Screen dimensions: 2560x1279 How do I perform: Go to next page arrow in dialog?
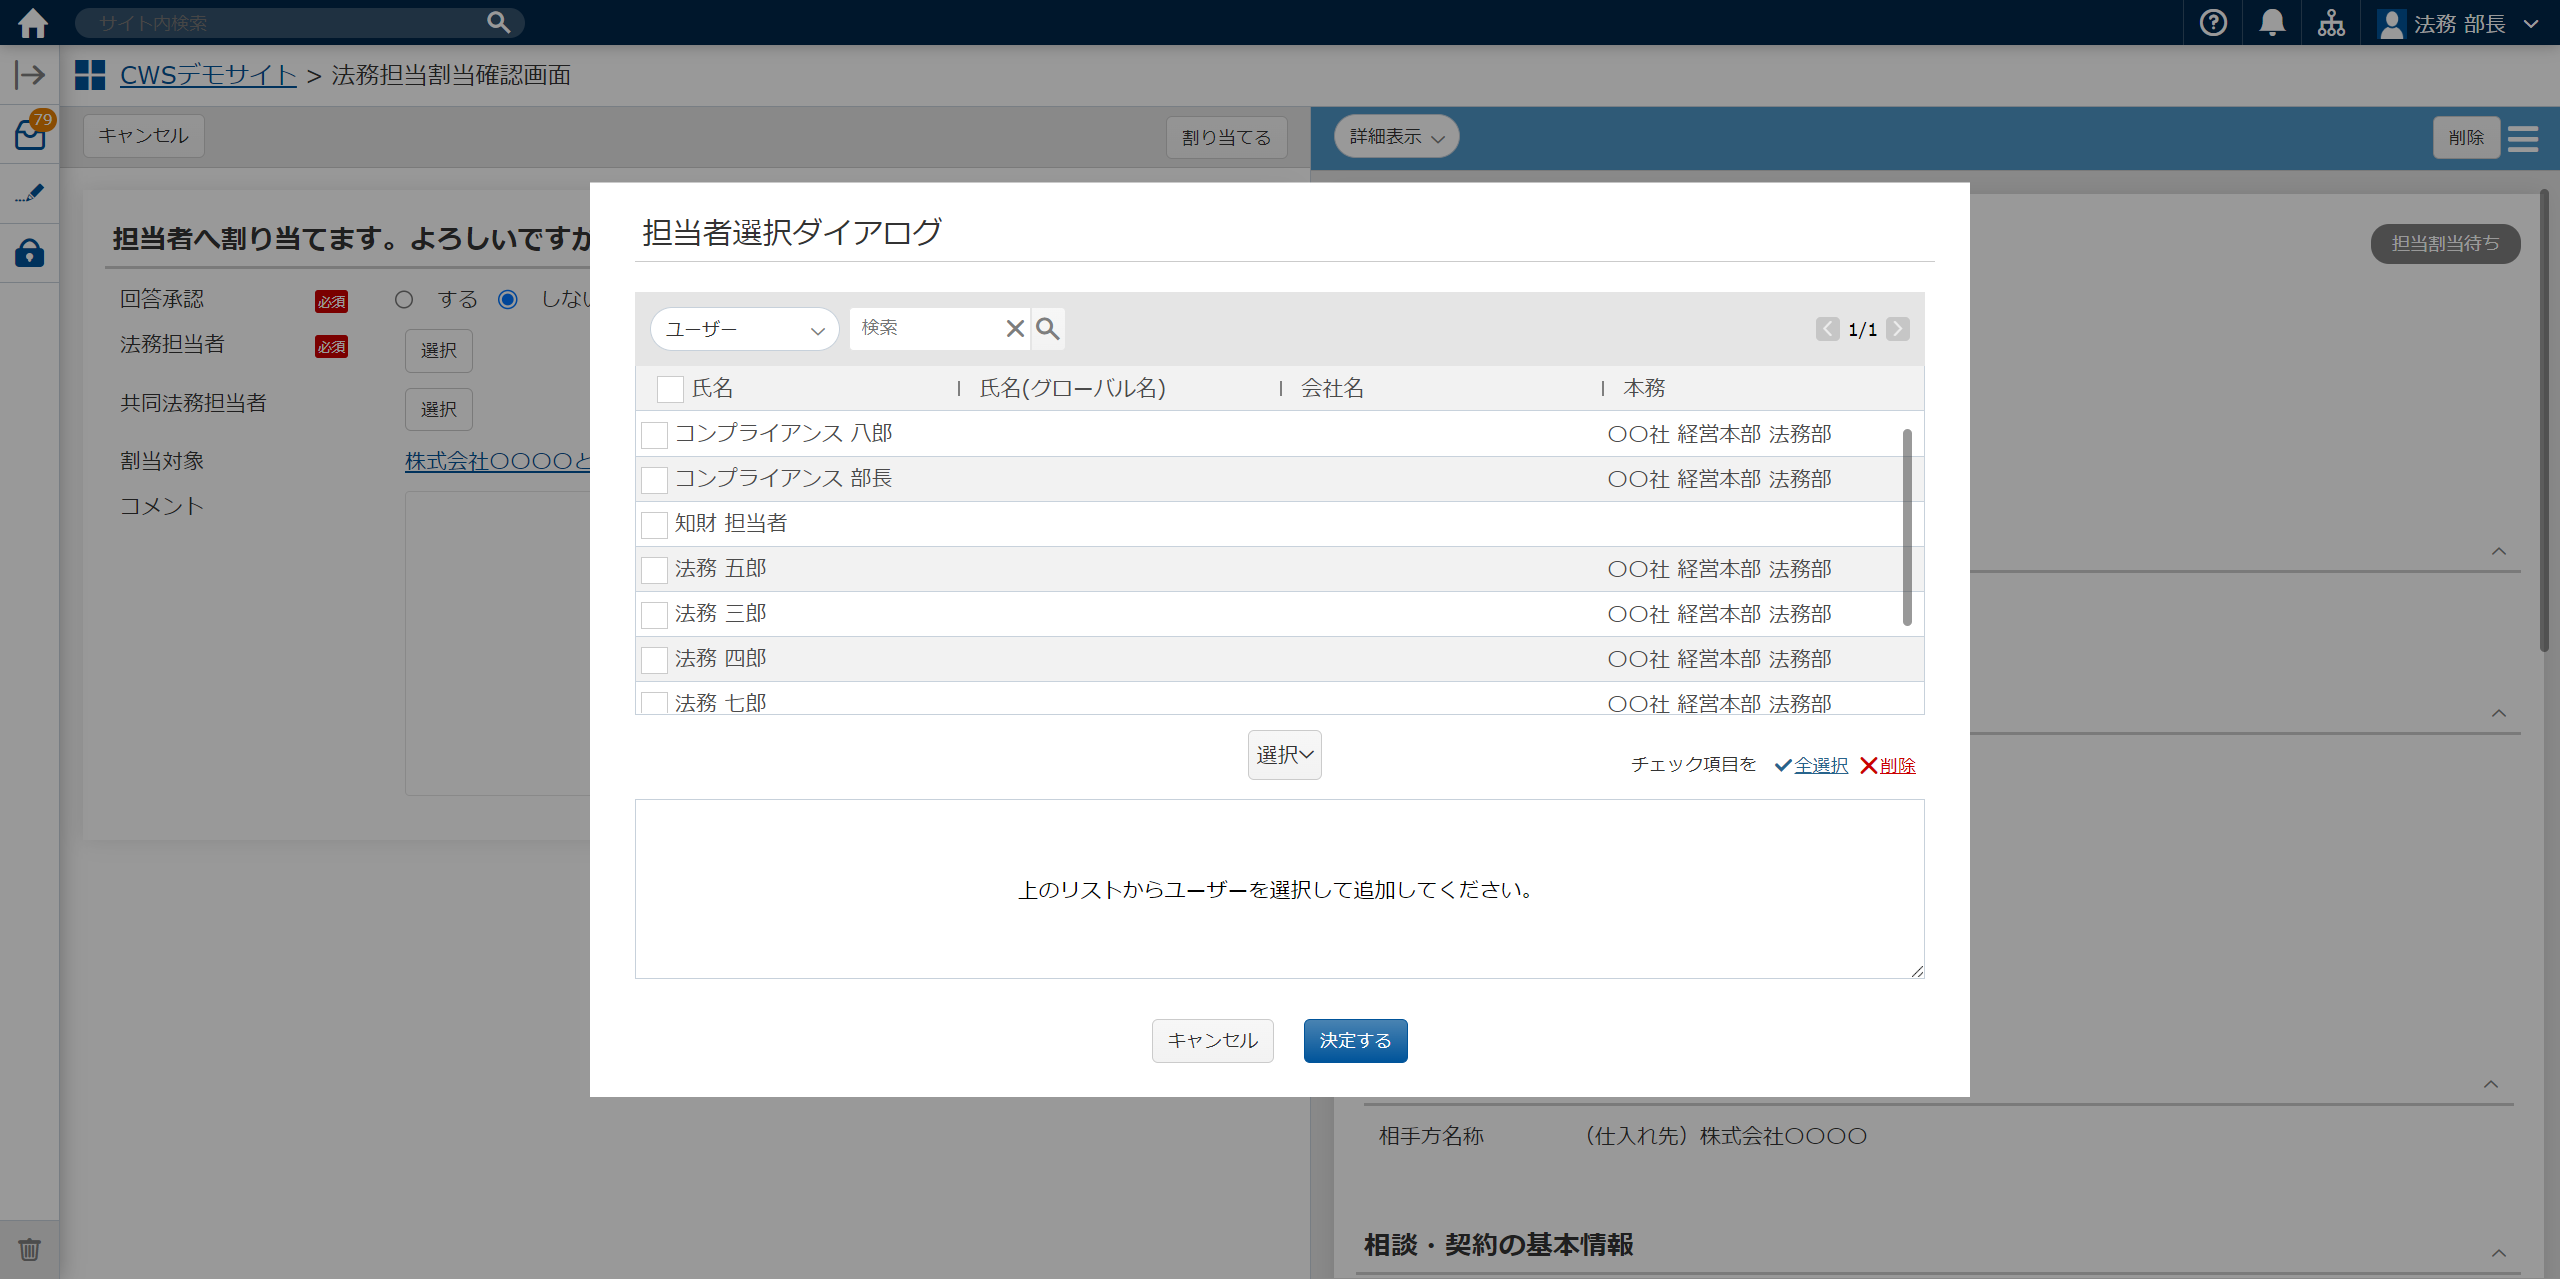(x=1897, y=329)
